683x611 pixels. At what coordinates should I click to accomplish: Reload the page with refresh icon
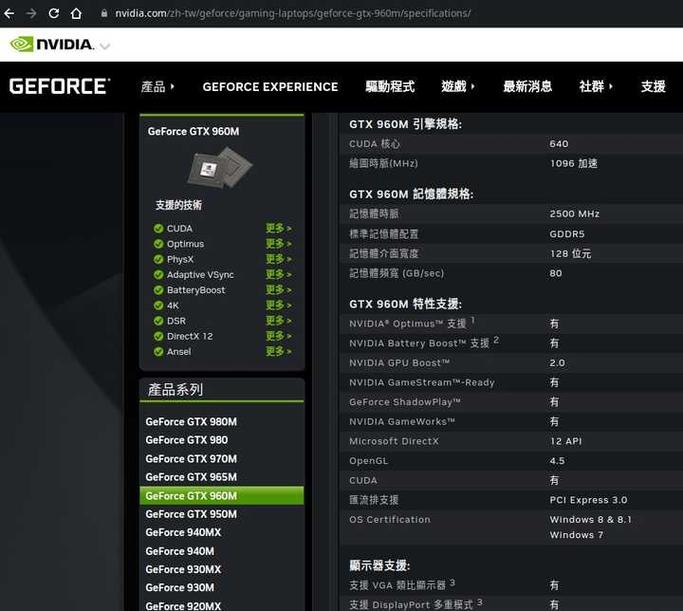54,14
